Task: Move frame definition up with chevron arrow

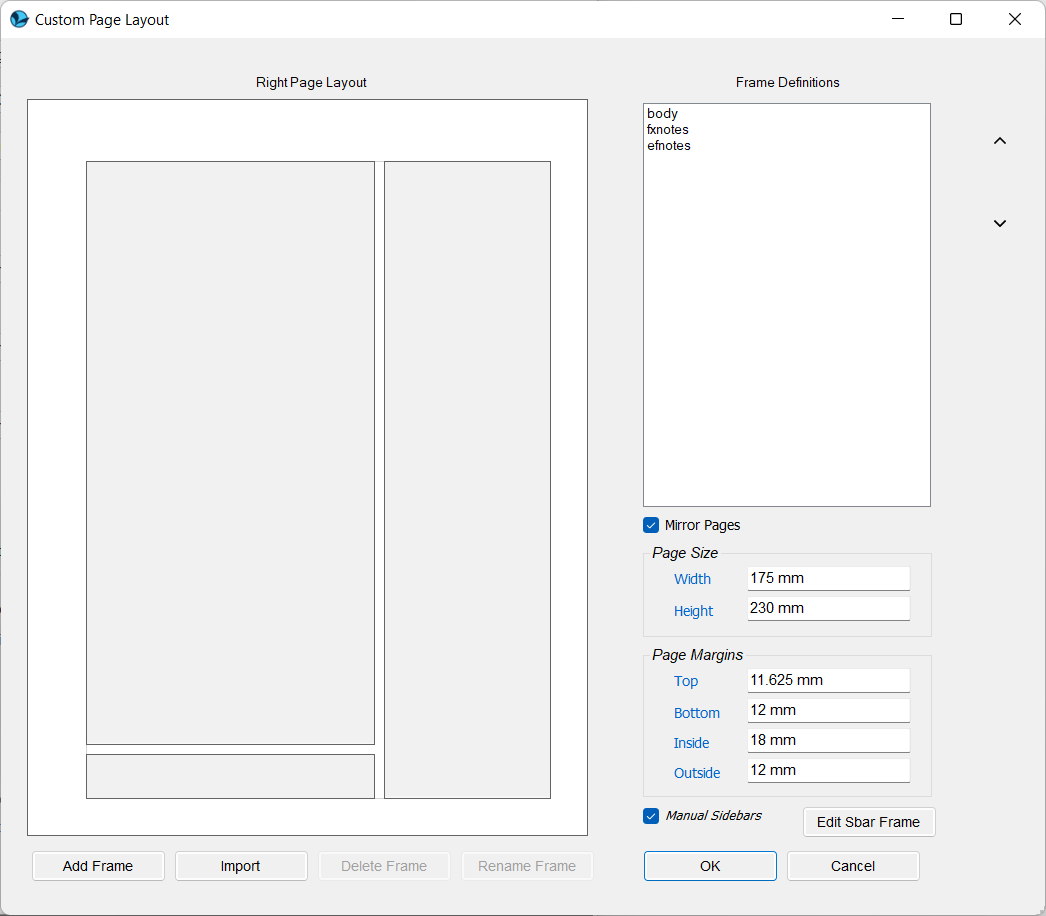Action: point(999,141)
